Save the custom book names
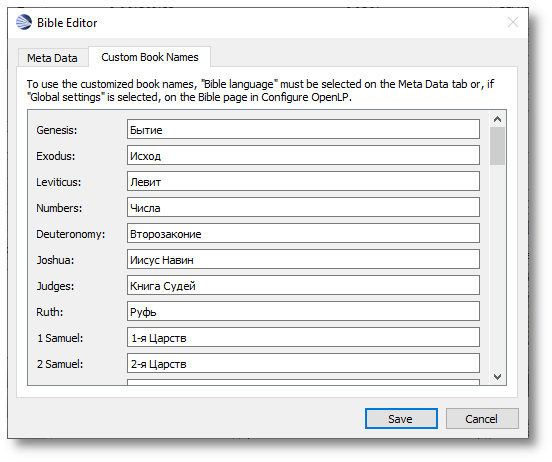 (x=401, y=418)
